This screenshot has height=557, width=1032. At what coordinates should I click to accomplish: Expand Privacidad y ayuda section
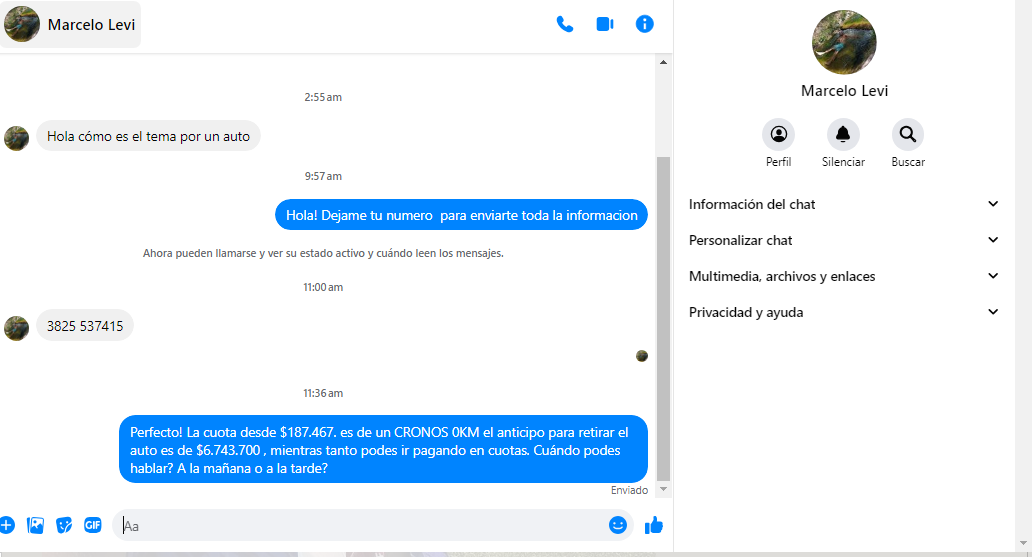point(844,312)
